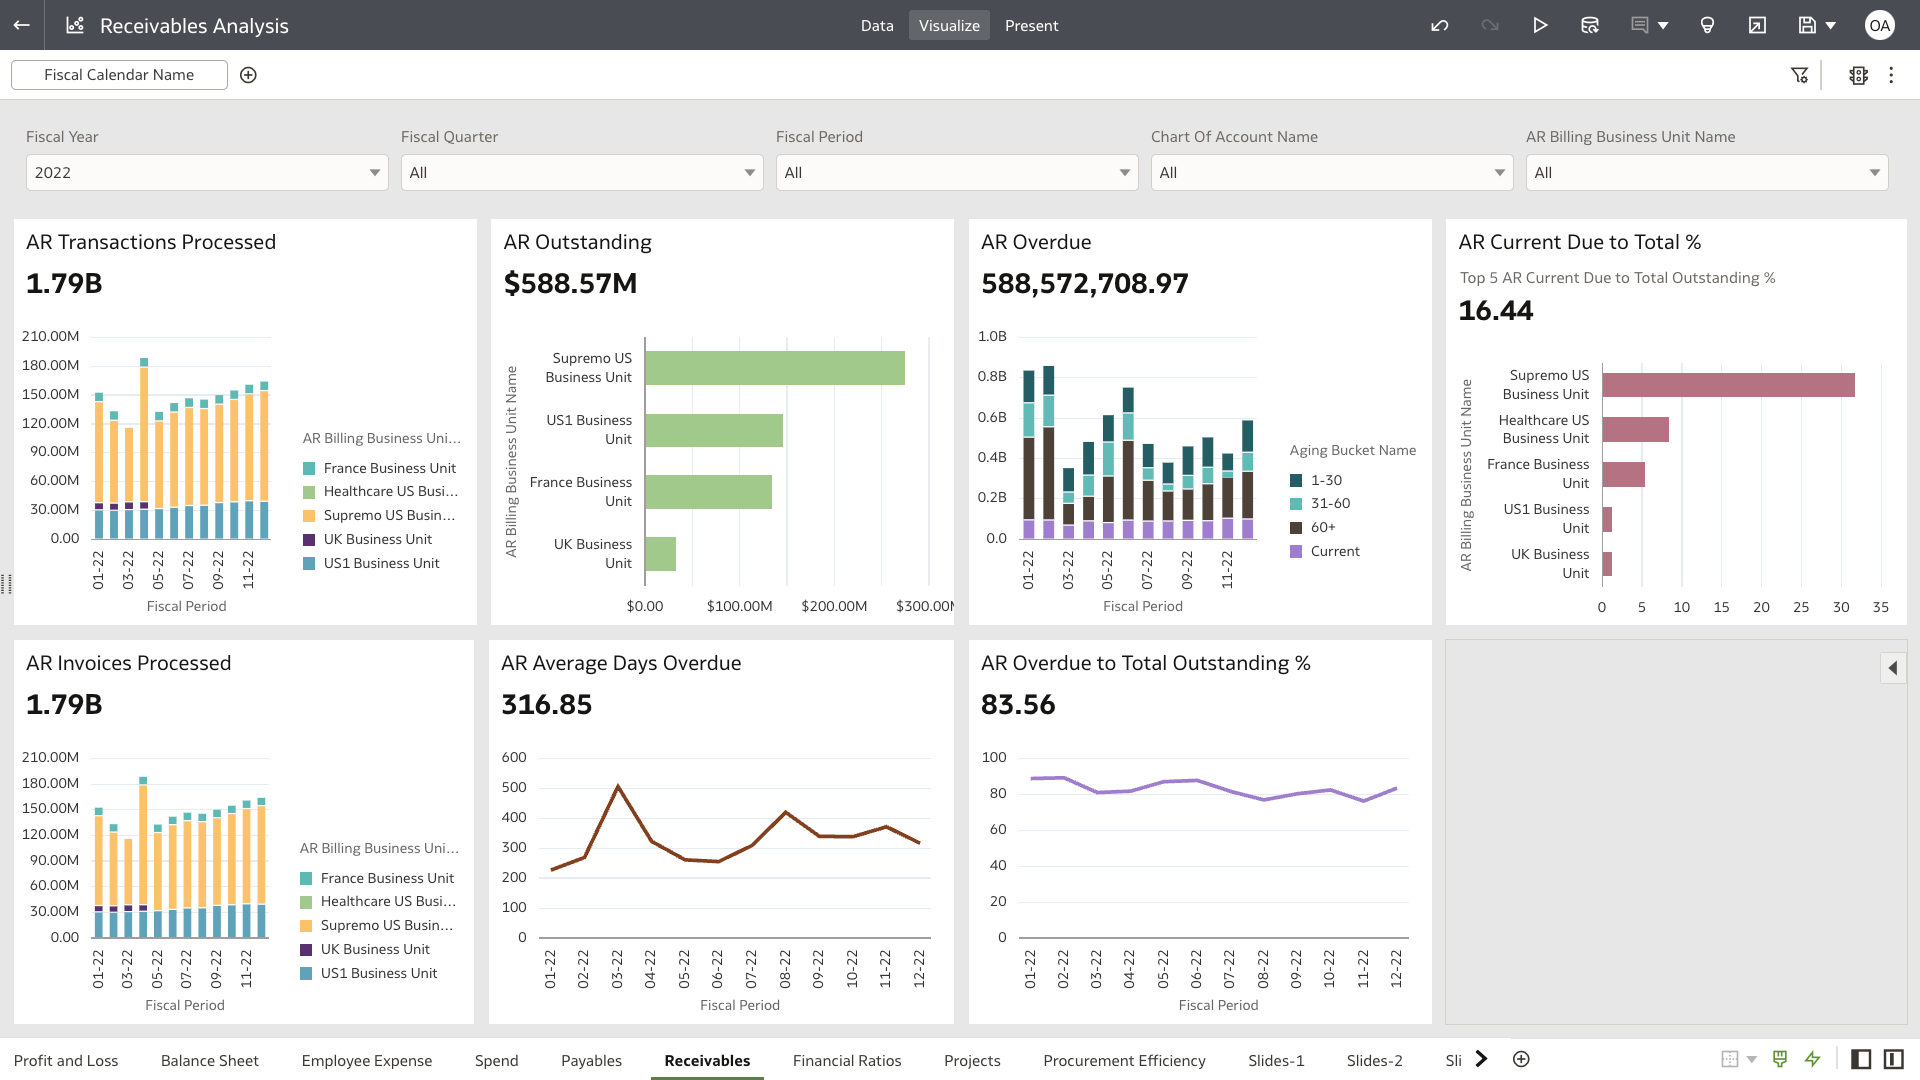Screen dimensions: 1920x1080
Task: Click the Fiscal Calendar Name filter pill
Action: (x=118, y=74)
